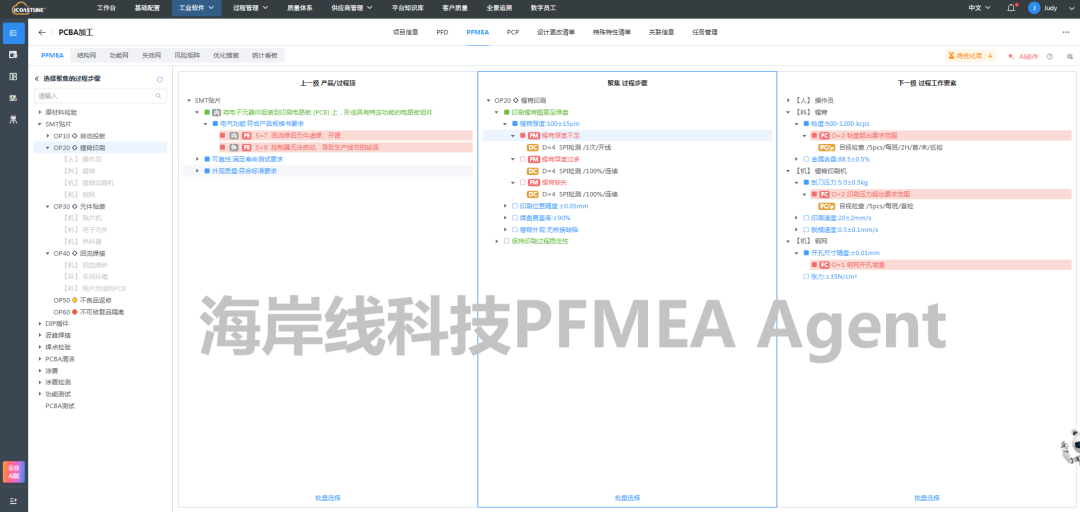Click the 待优化项：4 button
Viewport: 1080px width, 512px height.
970,56
